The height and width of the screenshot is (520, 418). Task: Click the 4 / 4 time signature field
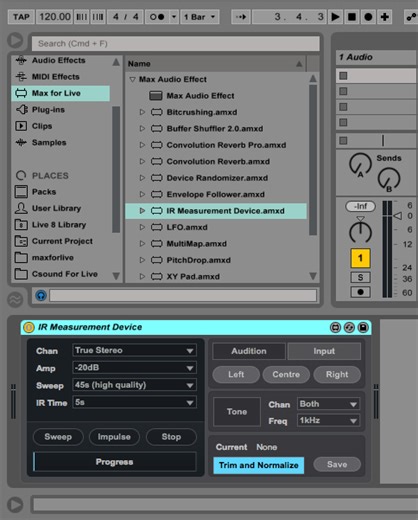click(x=125, y=17)
